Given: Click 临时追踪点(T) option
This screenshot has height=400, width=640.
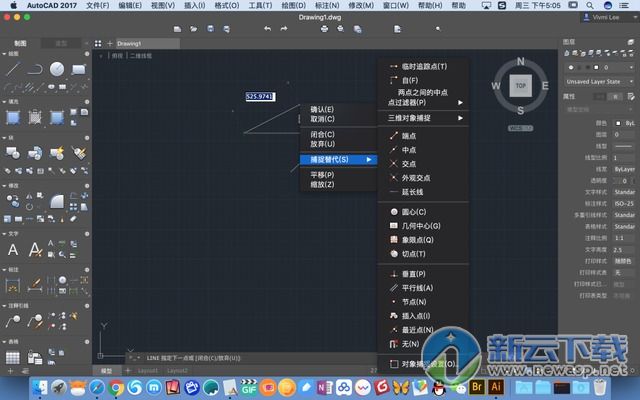Looking at the screenshot, I should [x=423, y=67].
